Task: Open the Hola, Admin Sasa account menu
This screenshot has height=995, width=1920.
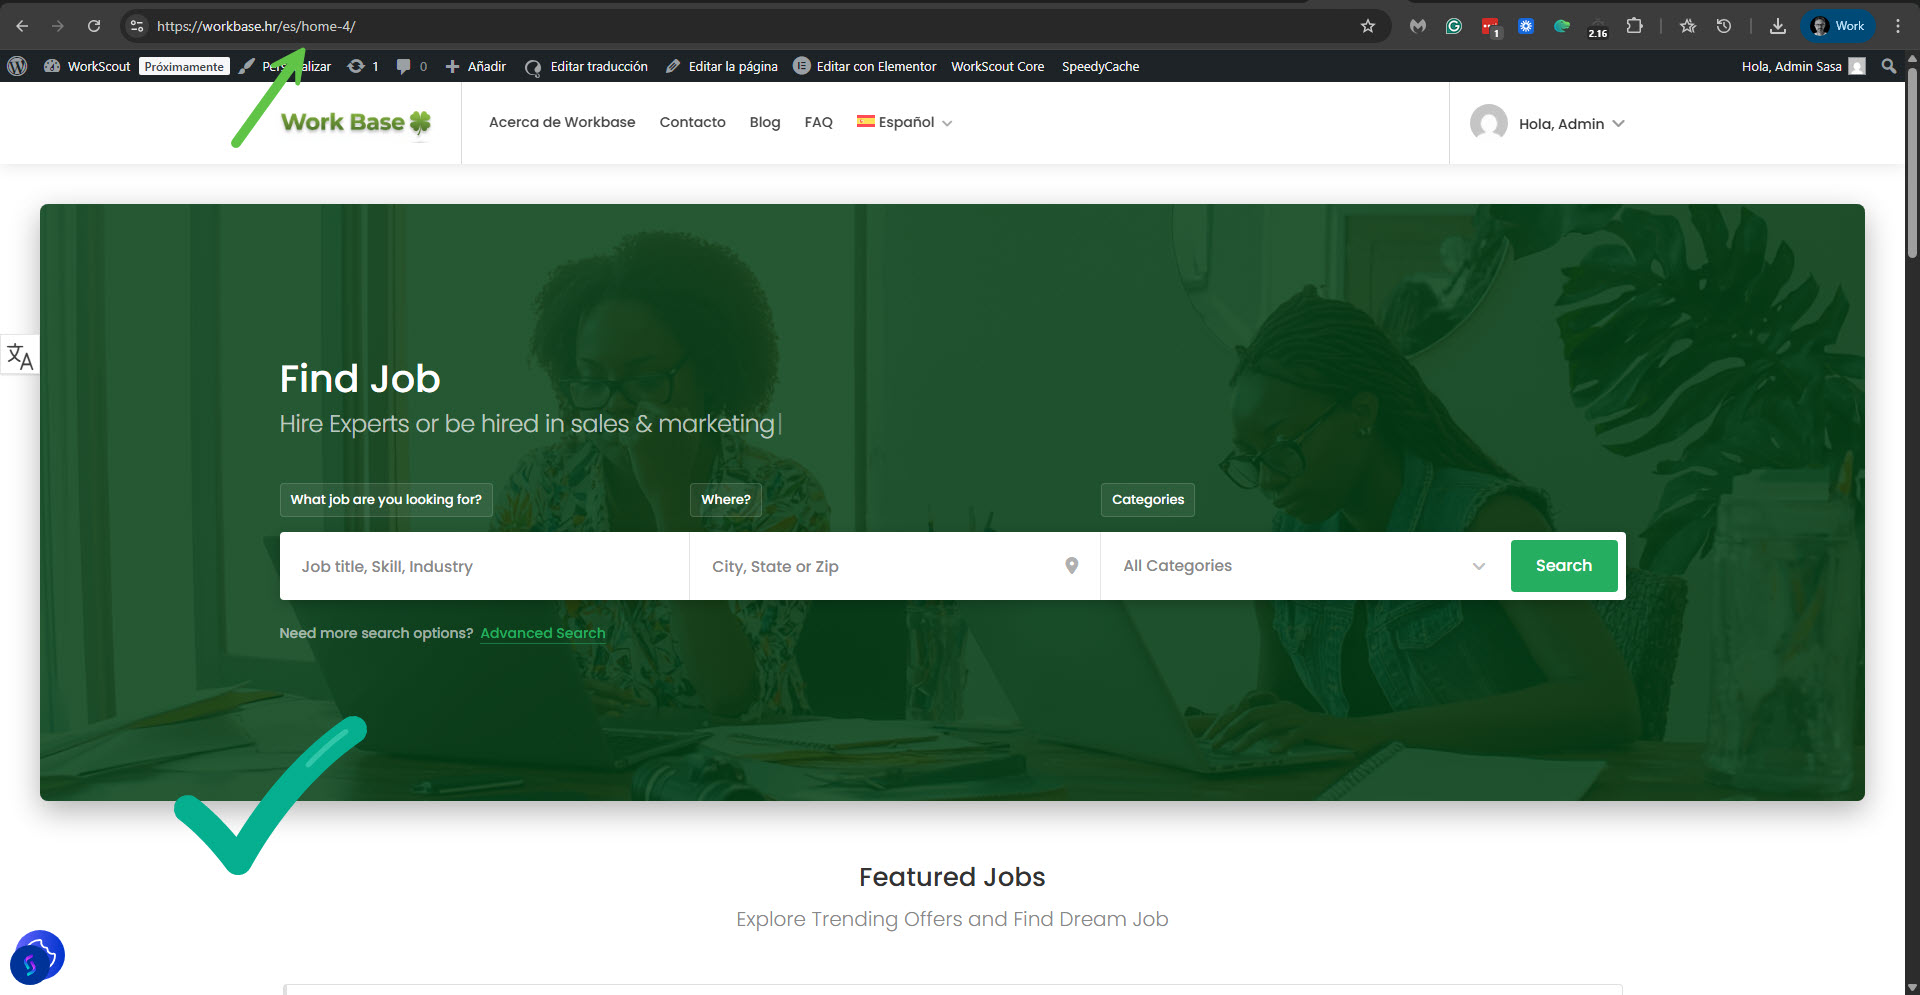Action: pyautogui.click(x=1803, y=66)
